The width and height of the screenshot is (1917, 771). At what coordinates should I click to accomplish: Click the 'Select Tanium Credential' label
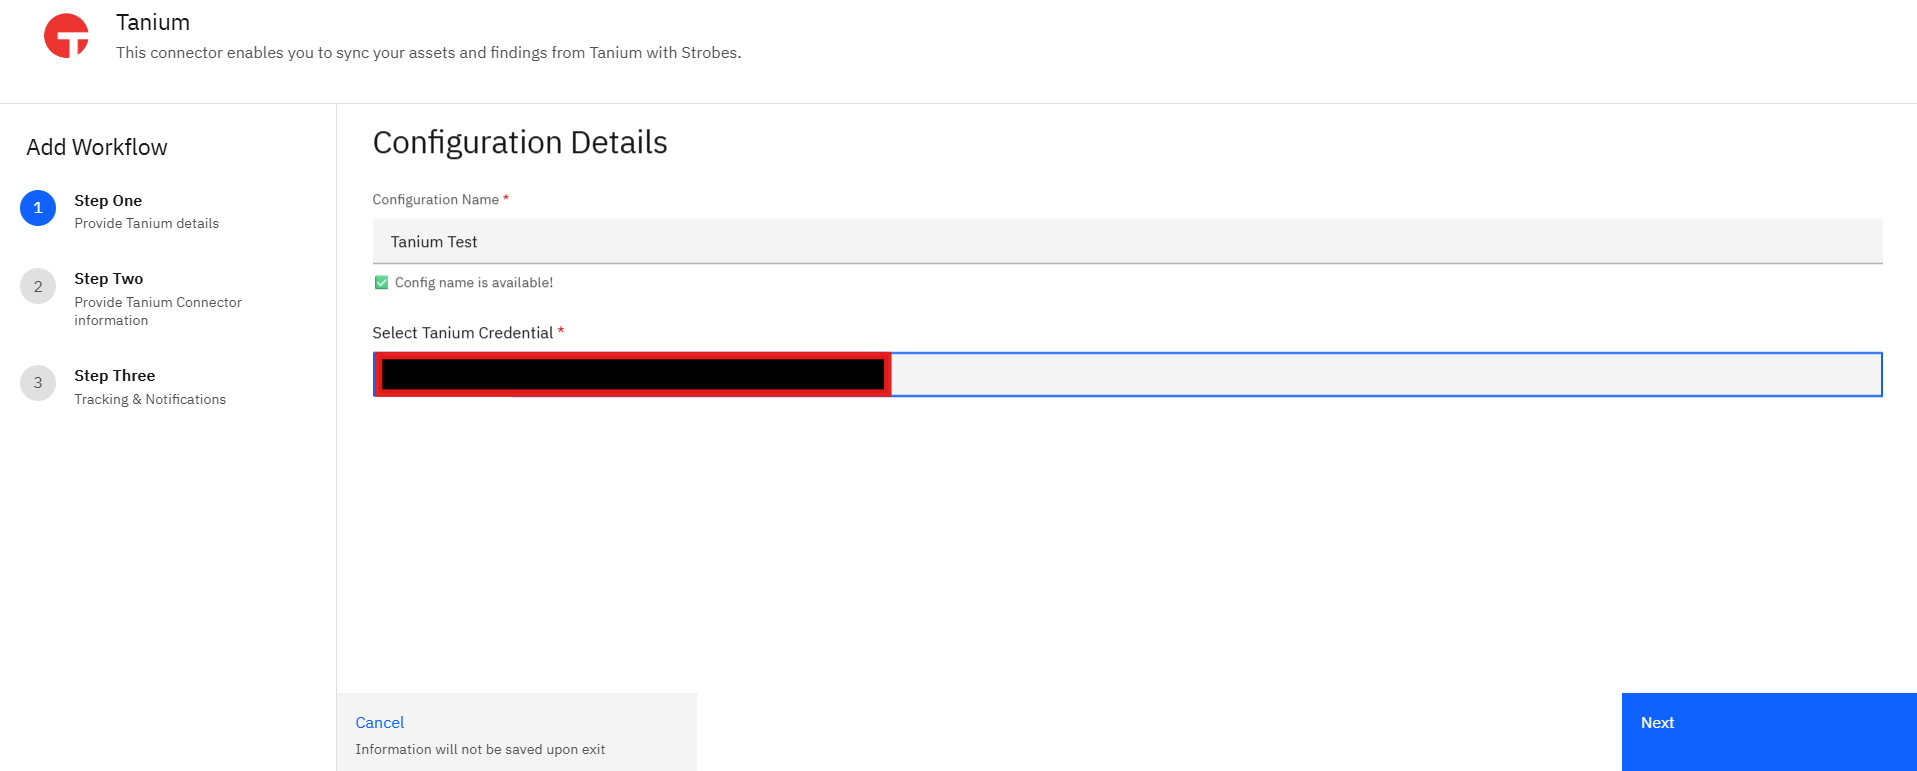463,333
